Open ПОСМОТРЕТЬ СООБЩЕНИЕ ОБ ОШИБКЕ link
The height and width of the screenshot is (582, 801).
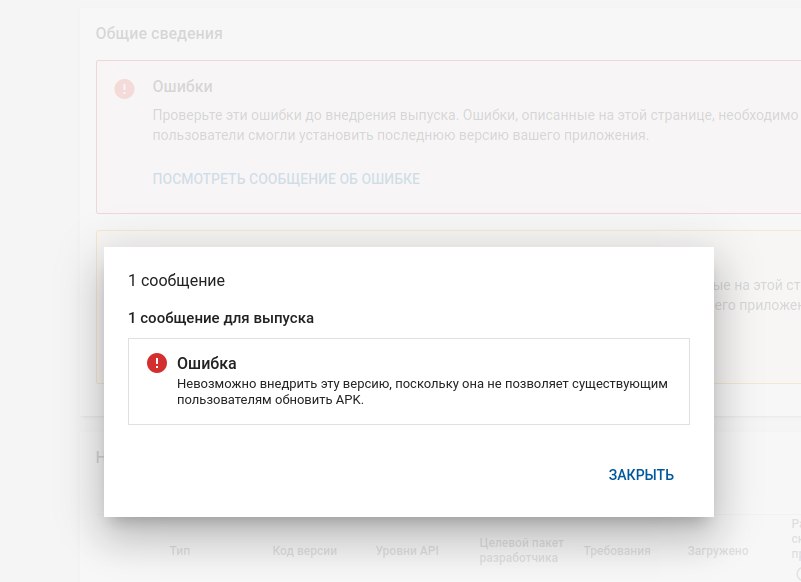(286, 179)
